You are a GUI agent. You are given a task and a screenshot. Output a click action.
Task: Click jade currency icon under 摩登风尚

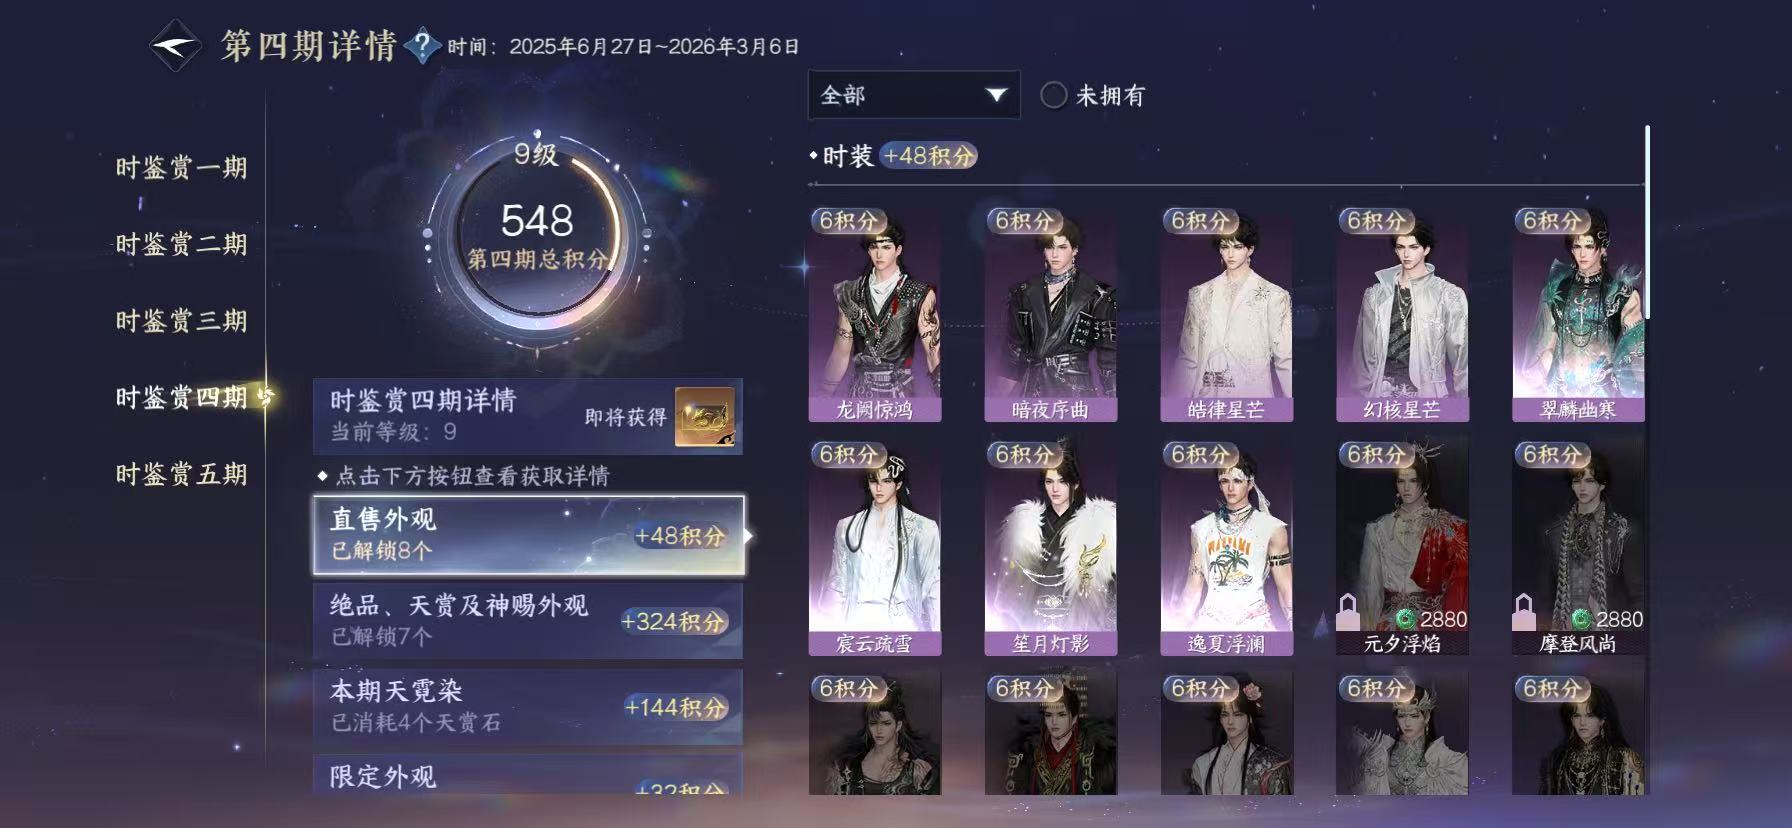[x=1581, y=619]
